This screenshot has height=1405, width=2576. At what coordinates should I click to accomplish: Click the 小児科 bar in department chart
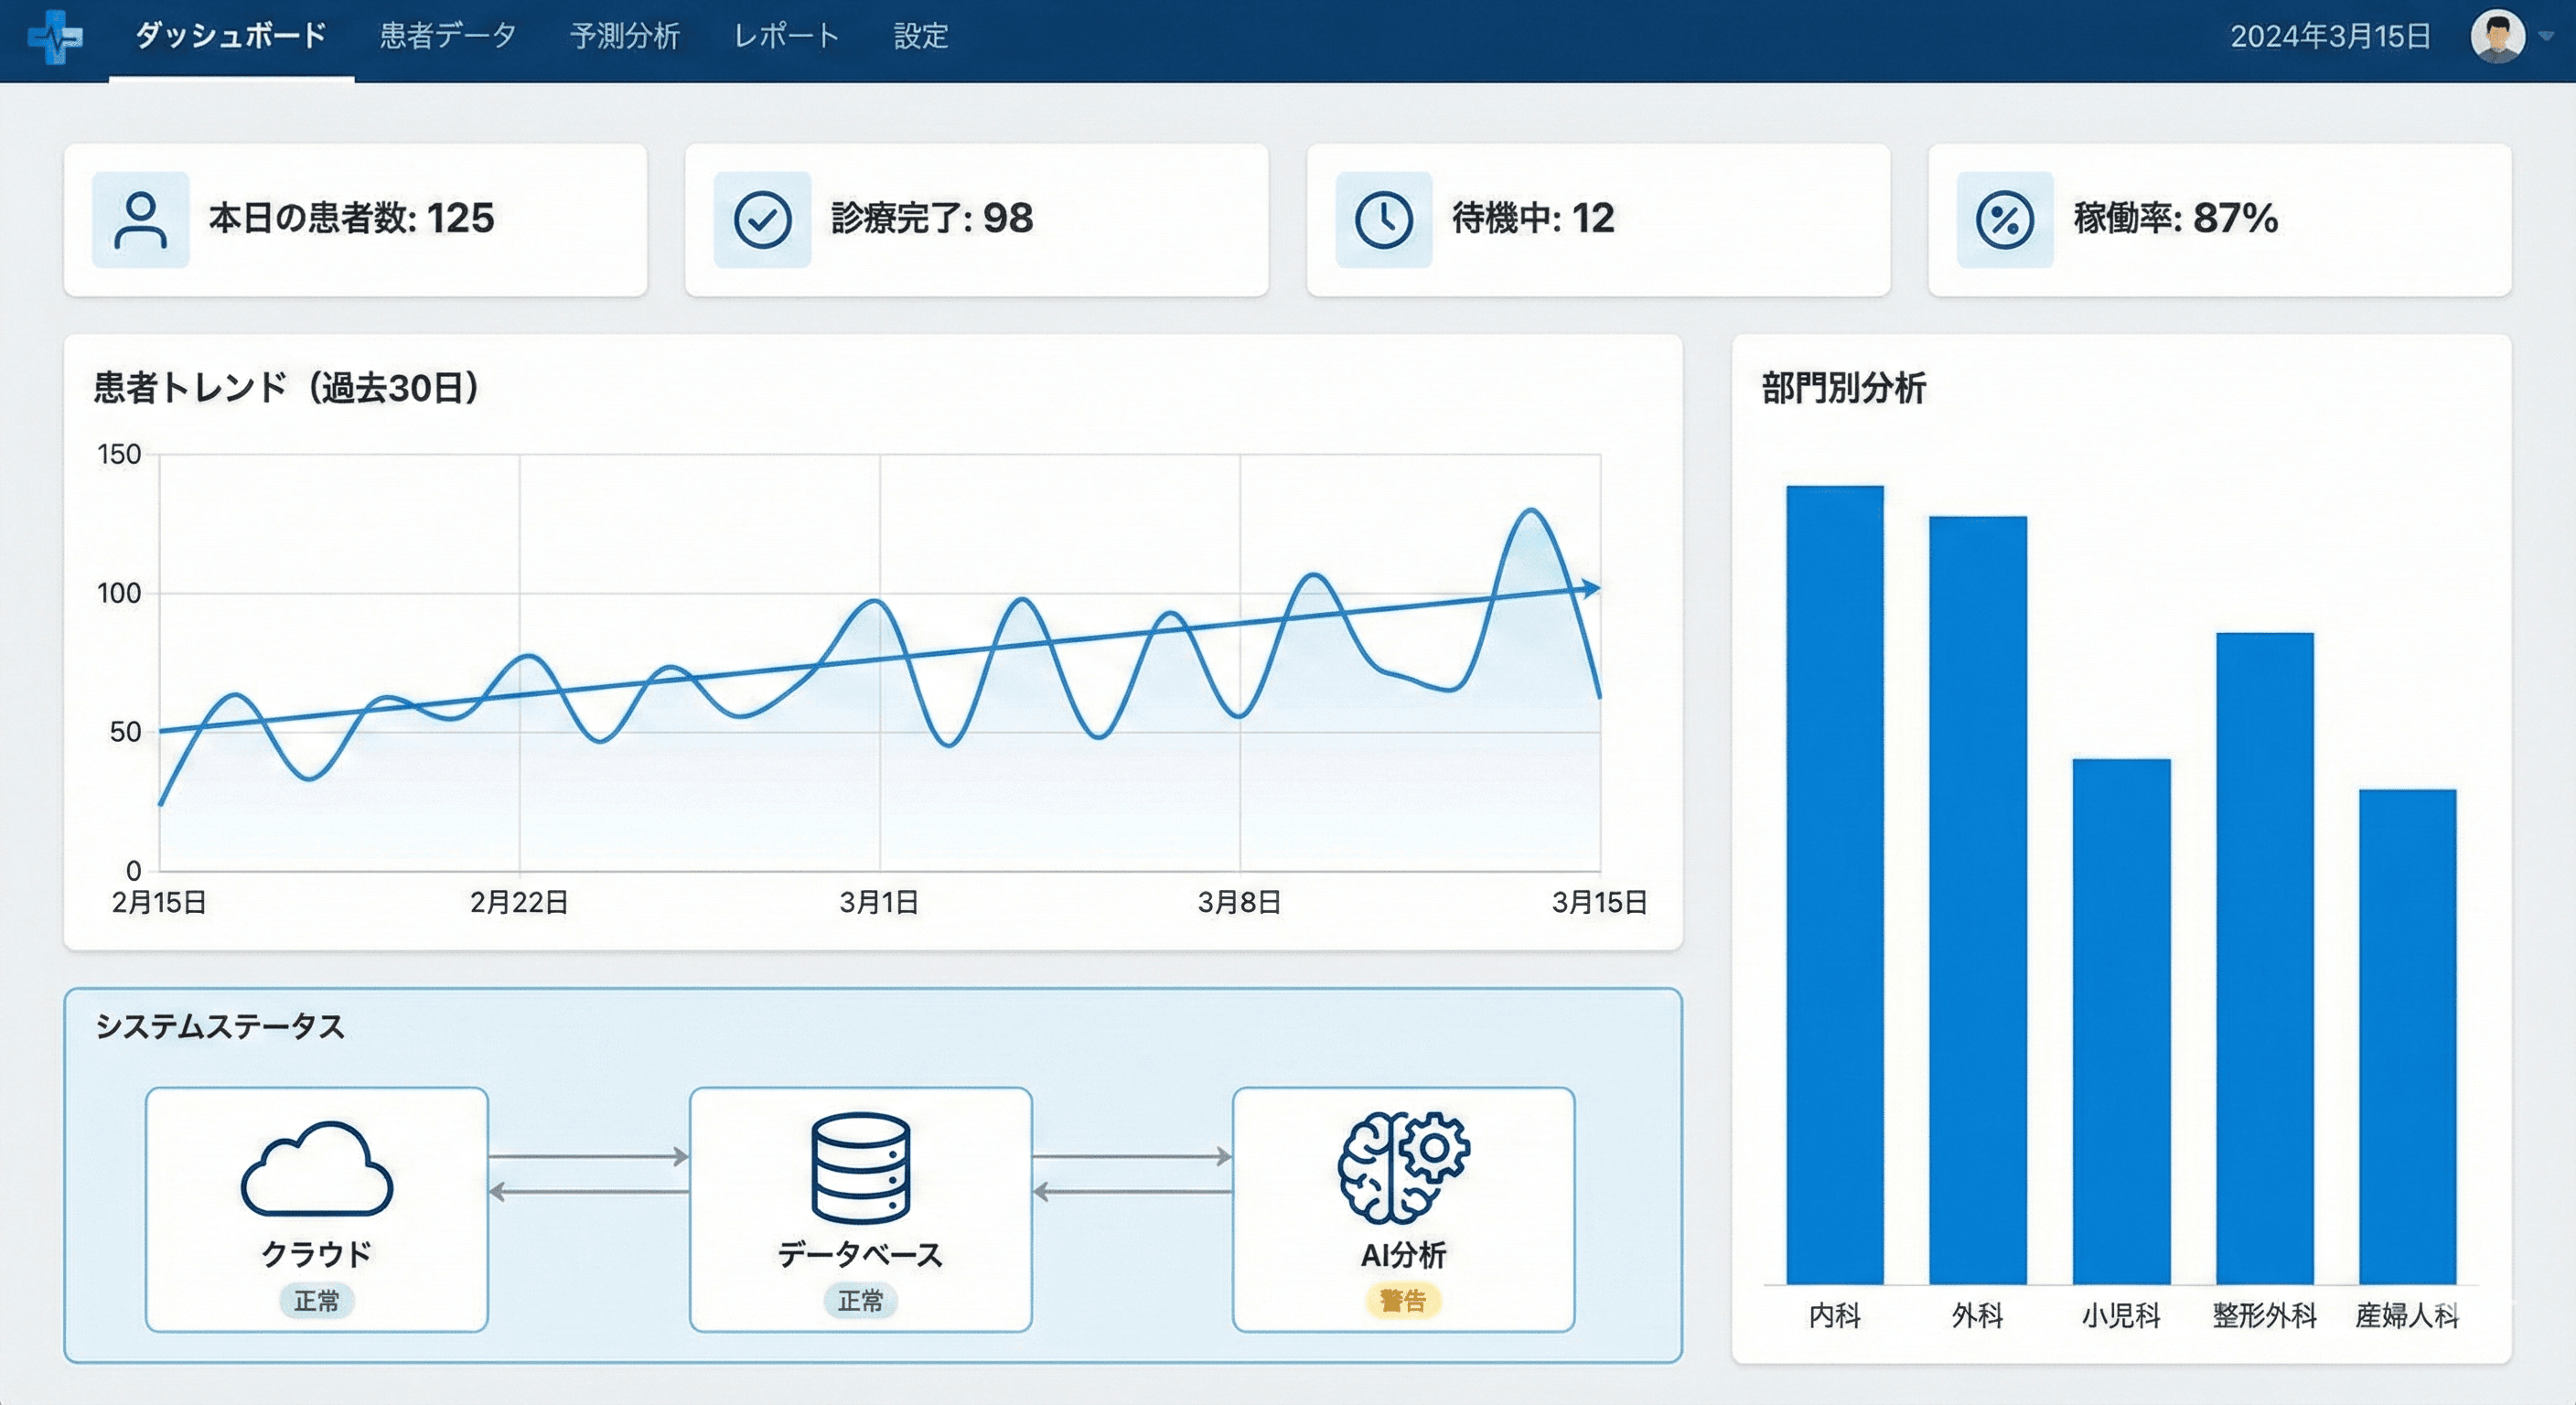click(x=2121, y=1020)
